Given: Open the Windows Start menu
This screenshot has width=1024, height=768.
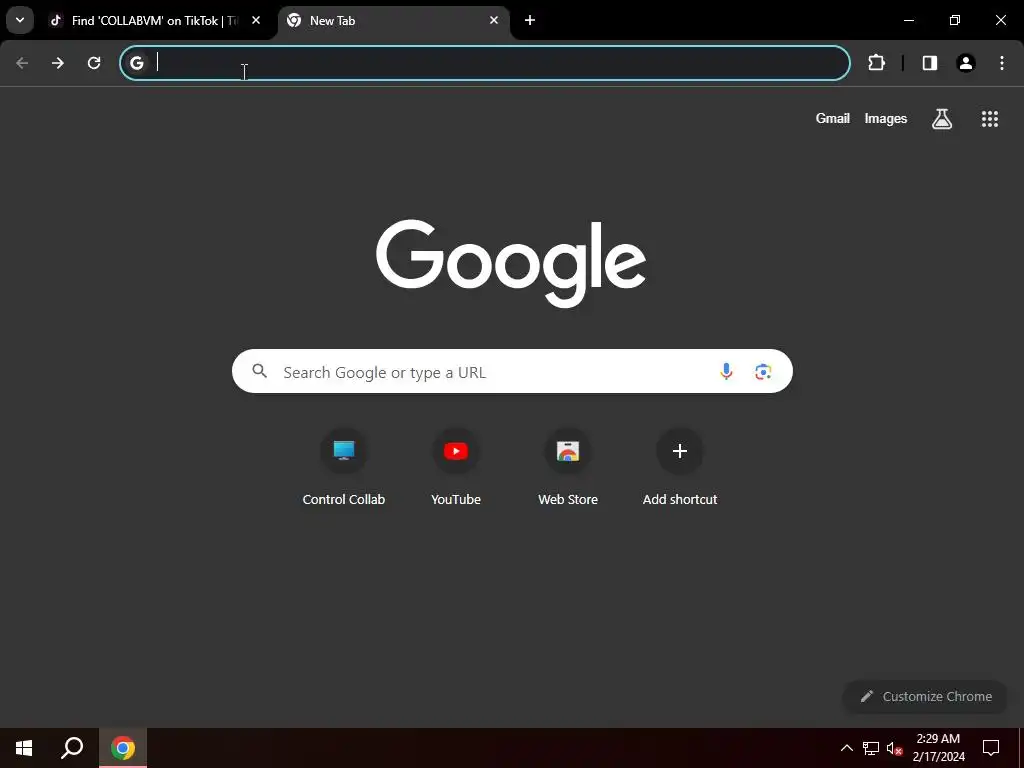Looking at the screenshot, I should coord(24,748).
